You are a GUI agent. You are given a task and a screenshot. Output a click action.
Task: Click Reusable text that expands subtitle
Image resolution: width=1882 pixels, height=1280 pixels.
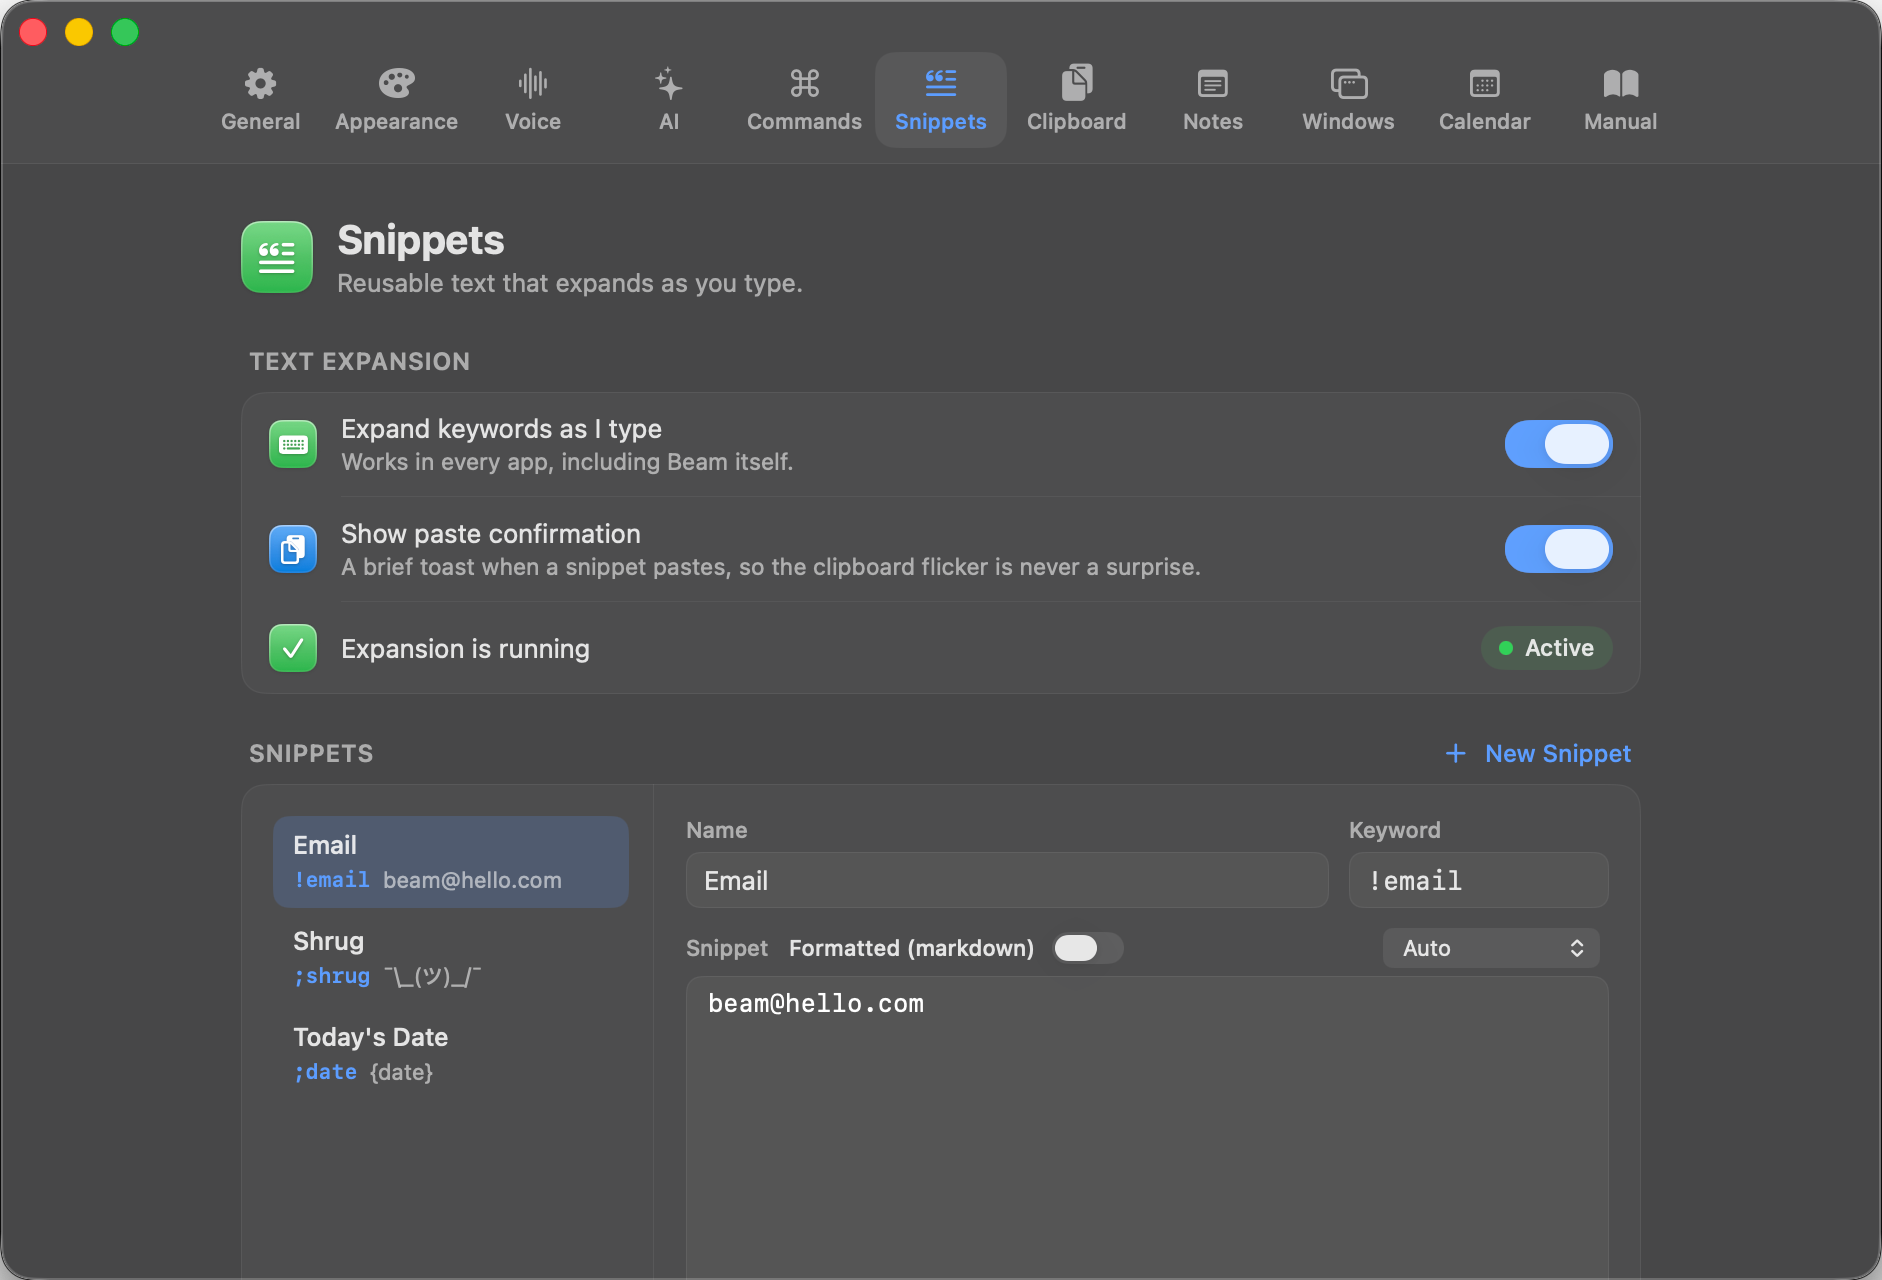[570, 284]
